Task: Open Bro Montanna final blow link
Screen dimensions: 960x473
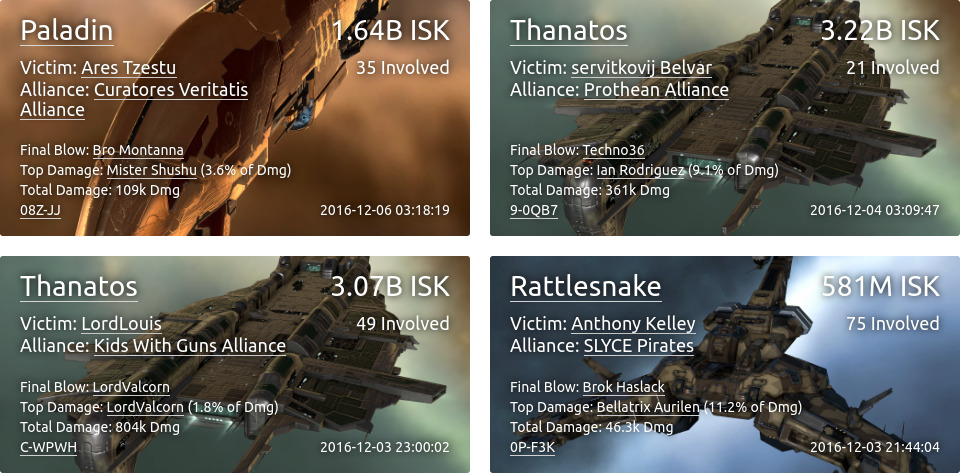Action: tap(138, 150)
